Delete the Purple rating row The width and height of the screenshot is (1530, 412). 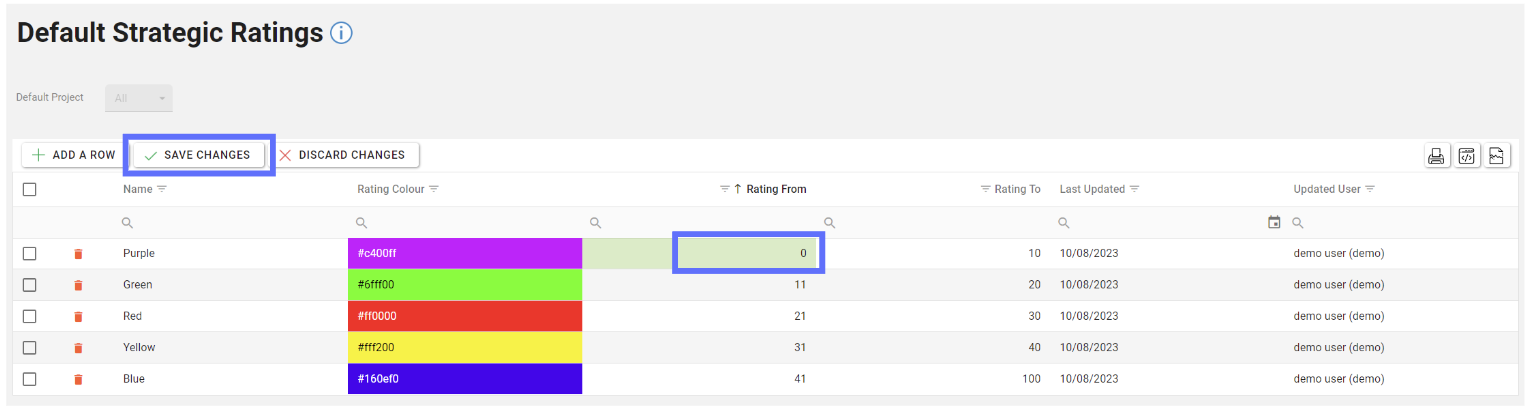(x=78, y=254)
